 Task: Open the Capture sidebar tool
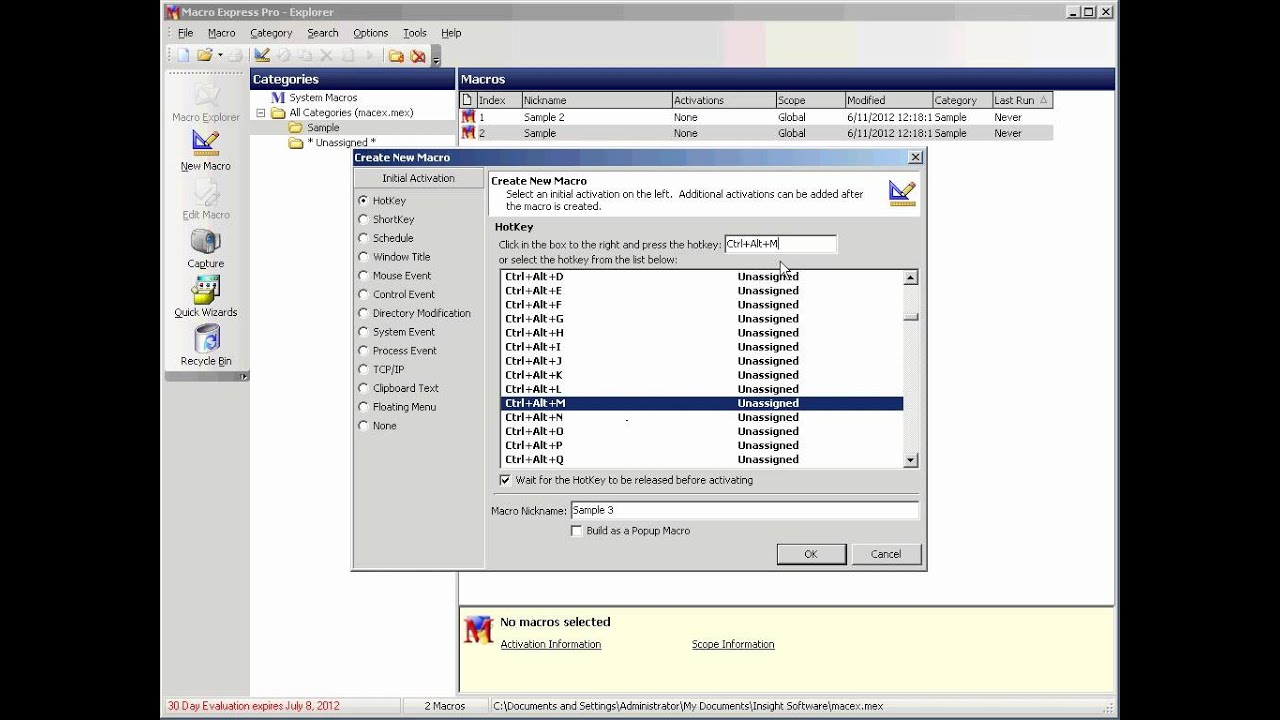tap(206, 249)
